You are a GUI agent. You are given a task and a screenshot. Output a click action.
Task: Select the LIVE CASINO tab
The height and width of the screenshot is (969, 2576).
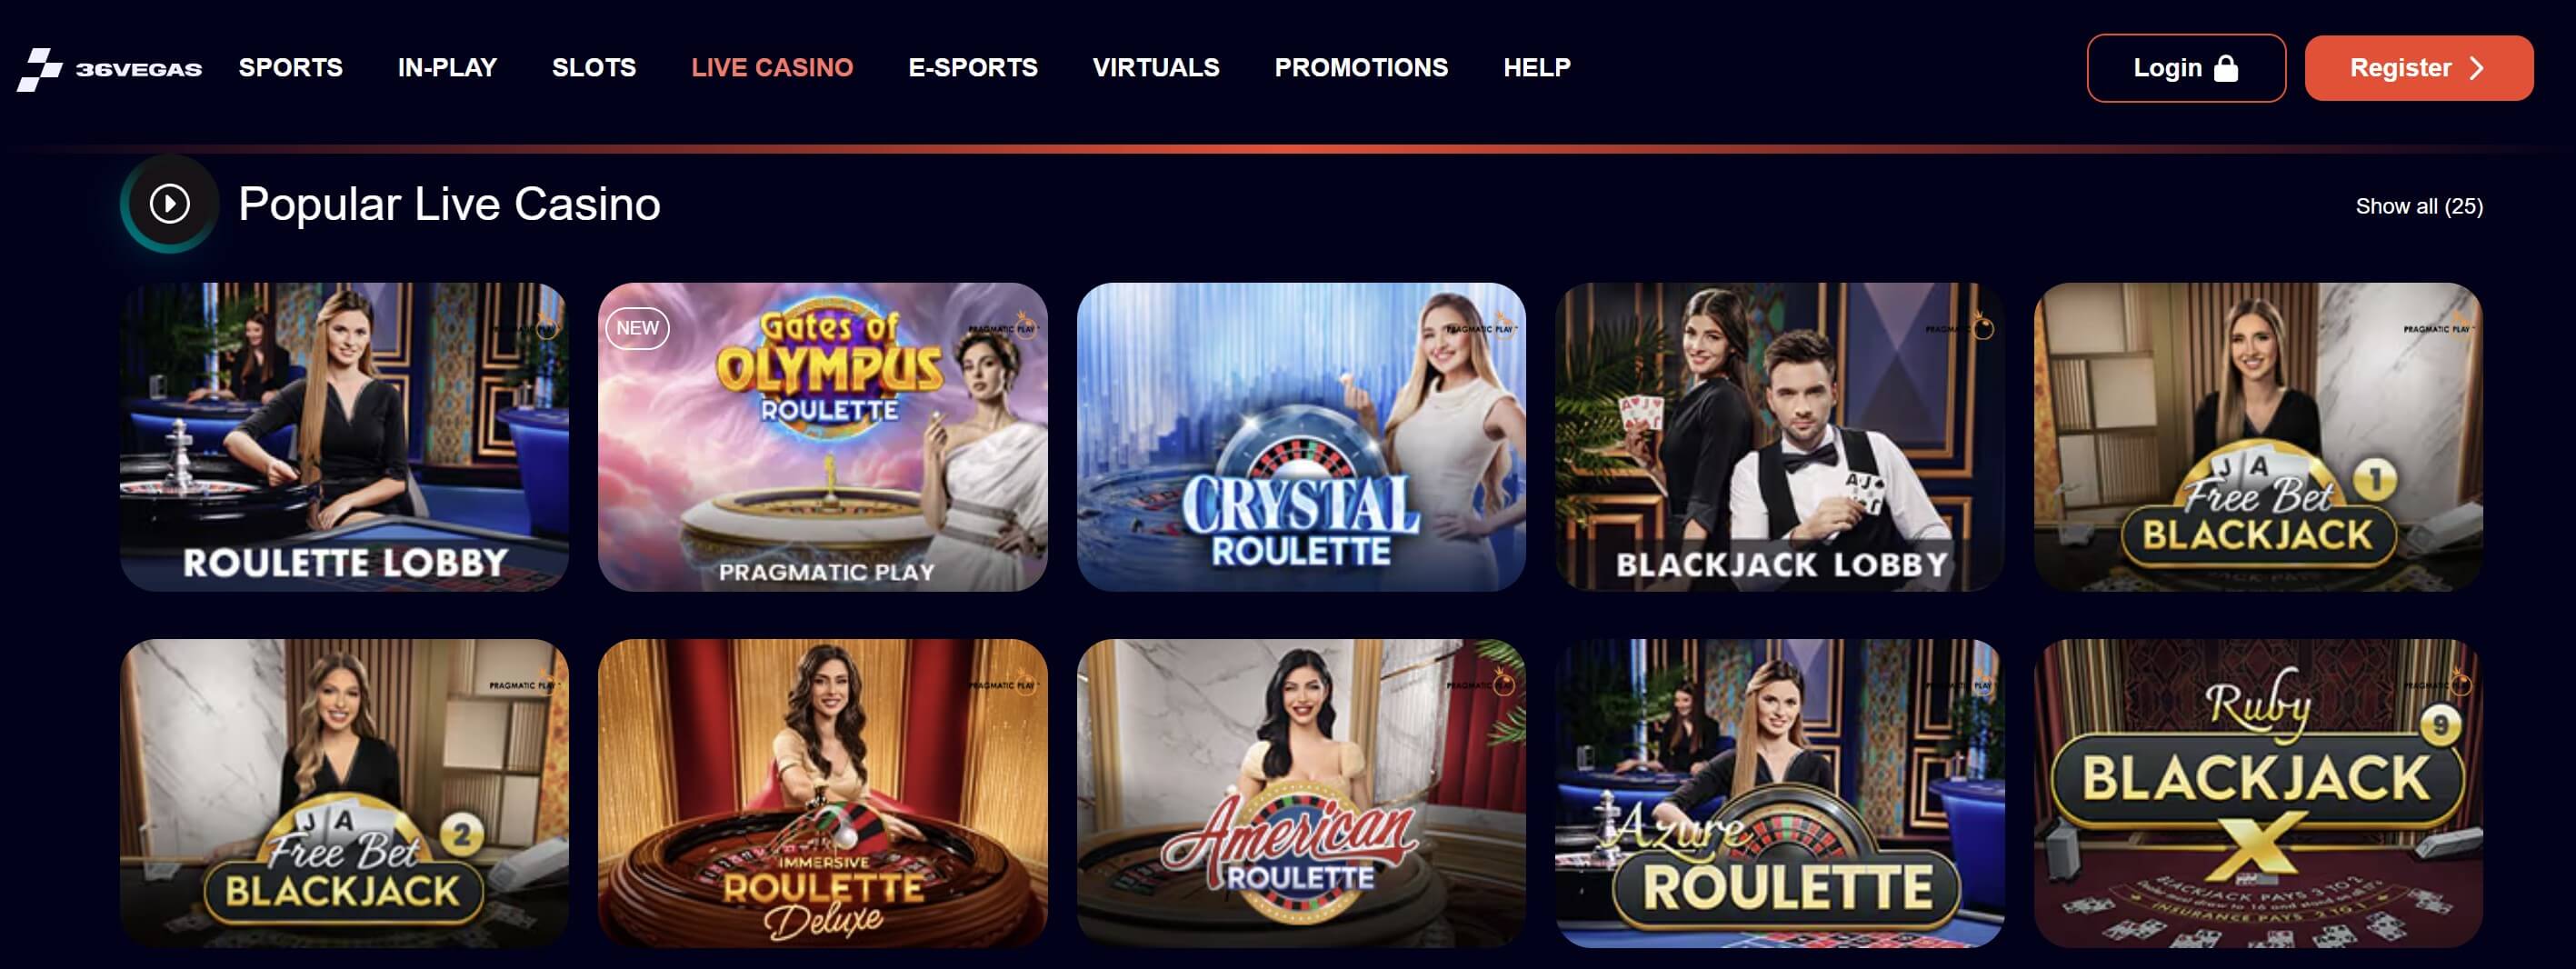click(x=772, y=68)
